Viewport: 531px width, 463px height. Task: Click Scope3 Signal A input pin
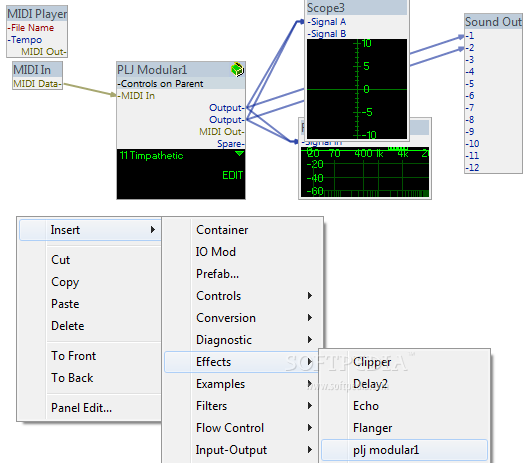point(326,22)
